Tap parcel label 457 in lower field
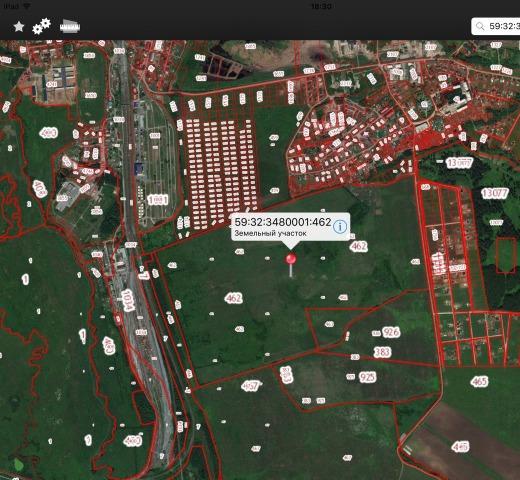Image resolution: width=520 pixels, height=480 pixels. (x=250, y=386)
